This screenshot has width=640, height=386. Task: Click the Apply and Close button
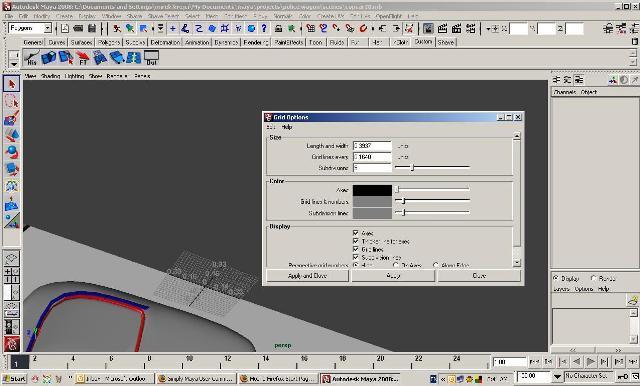[307, 276]
